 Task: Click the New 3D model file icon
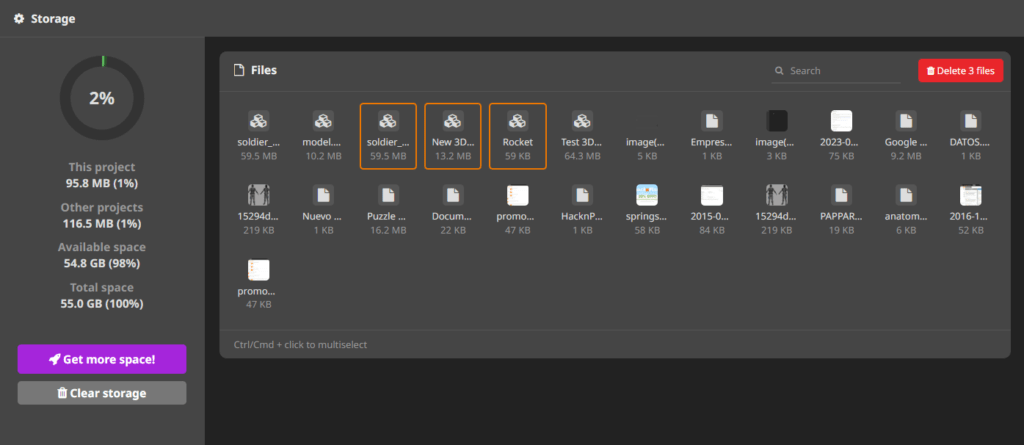point(452,122)
